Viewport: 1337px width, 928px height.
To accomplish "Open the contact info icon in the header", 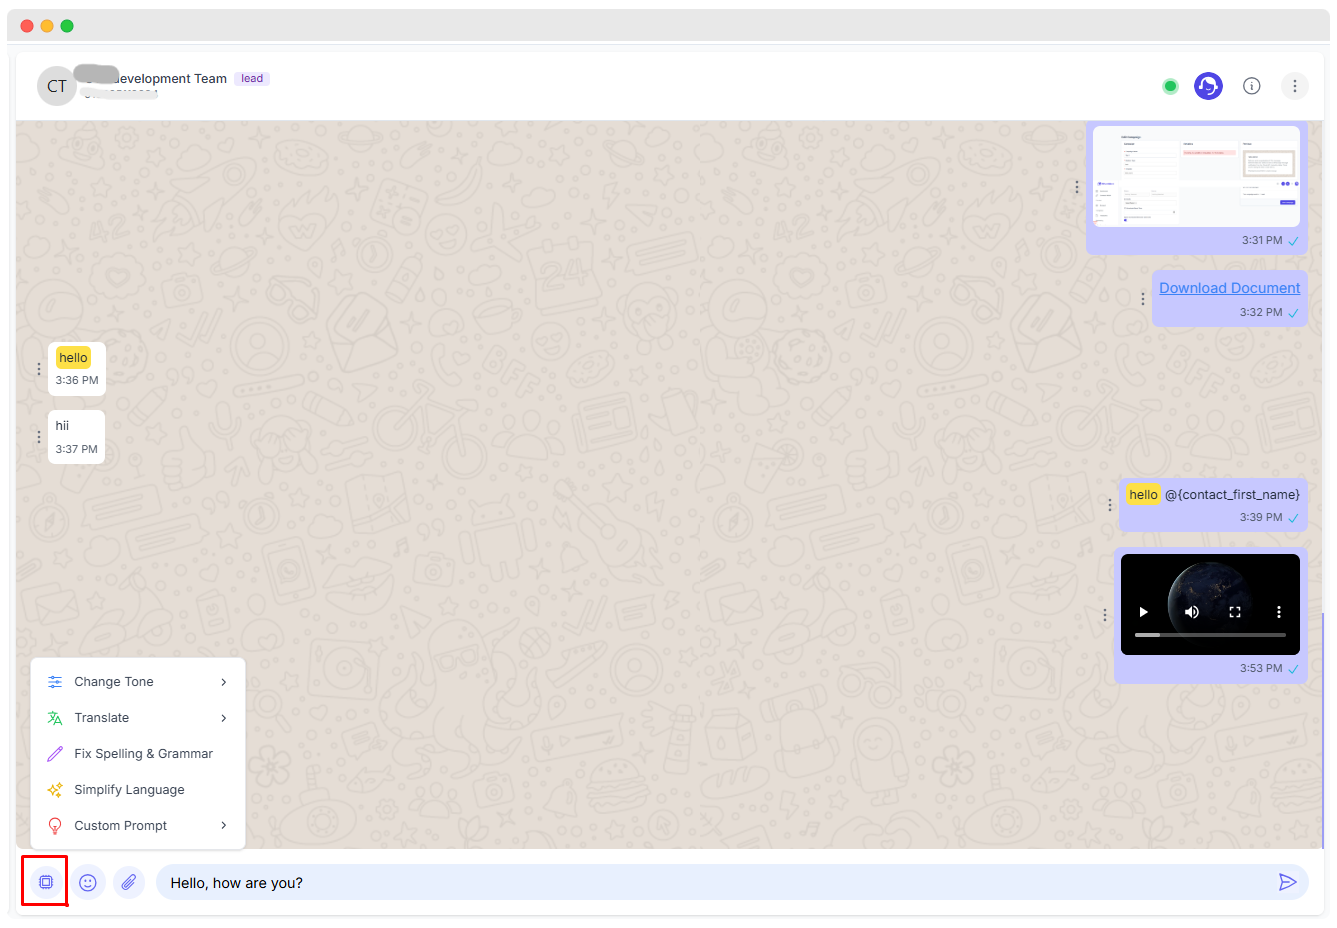I will click(1251, 86).
